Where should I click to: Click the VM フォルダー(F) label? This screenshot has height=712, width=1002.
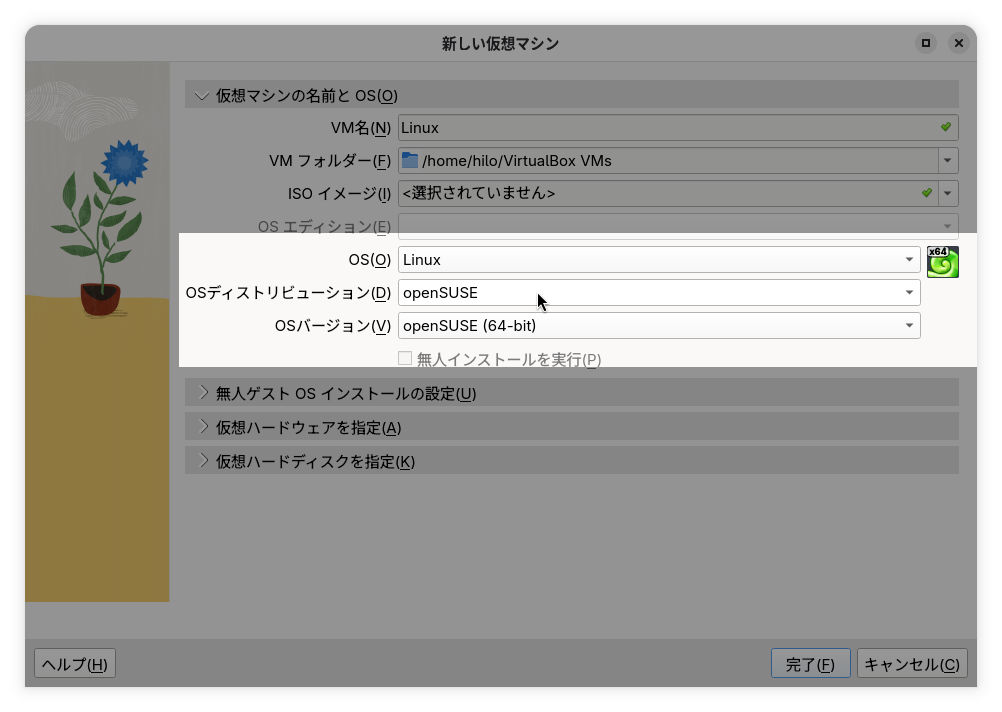pos(330,160)
